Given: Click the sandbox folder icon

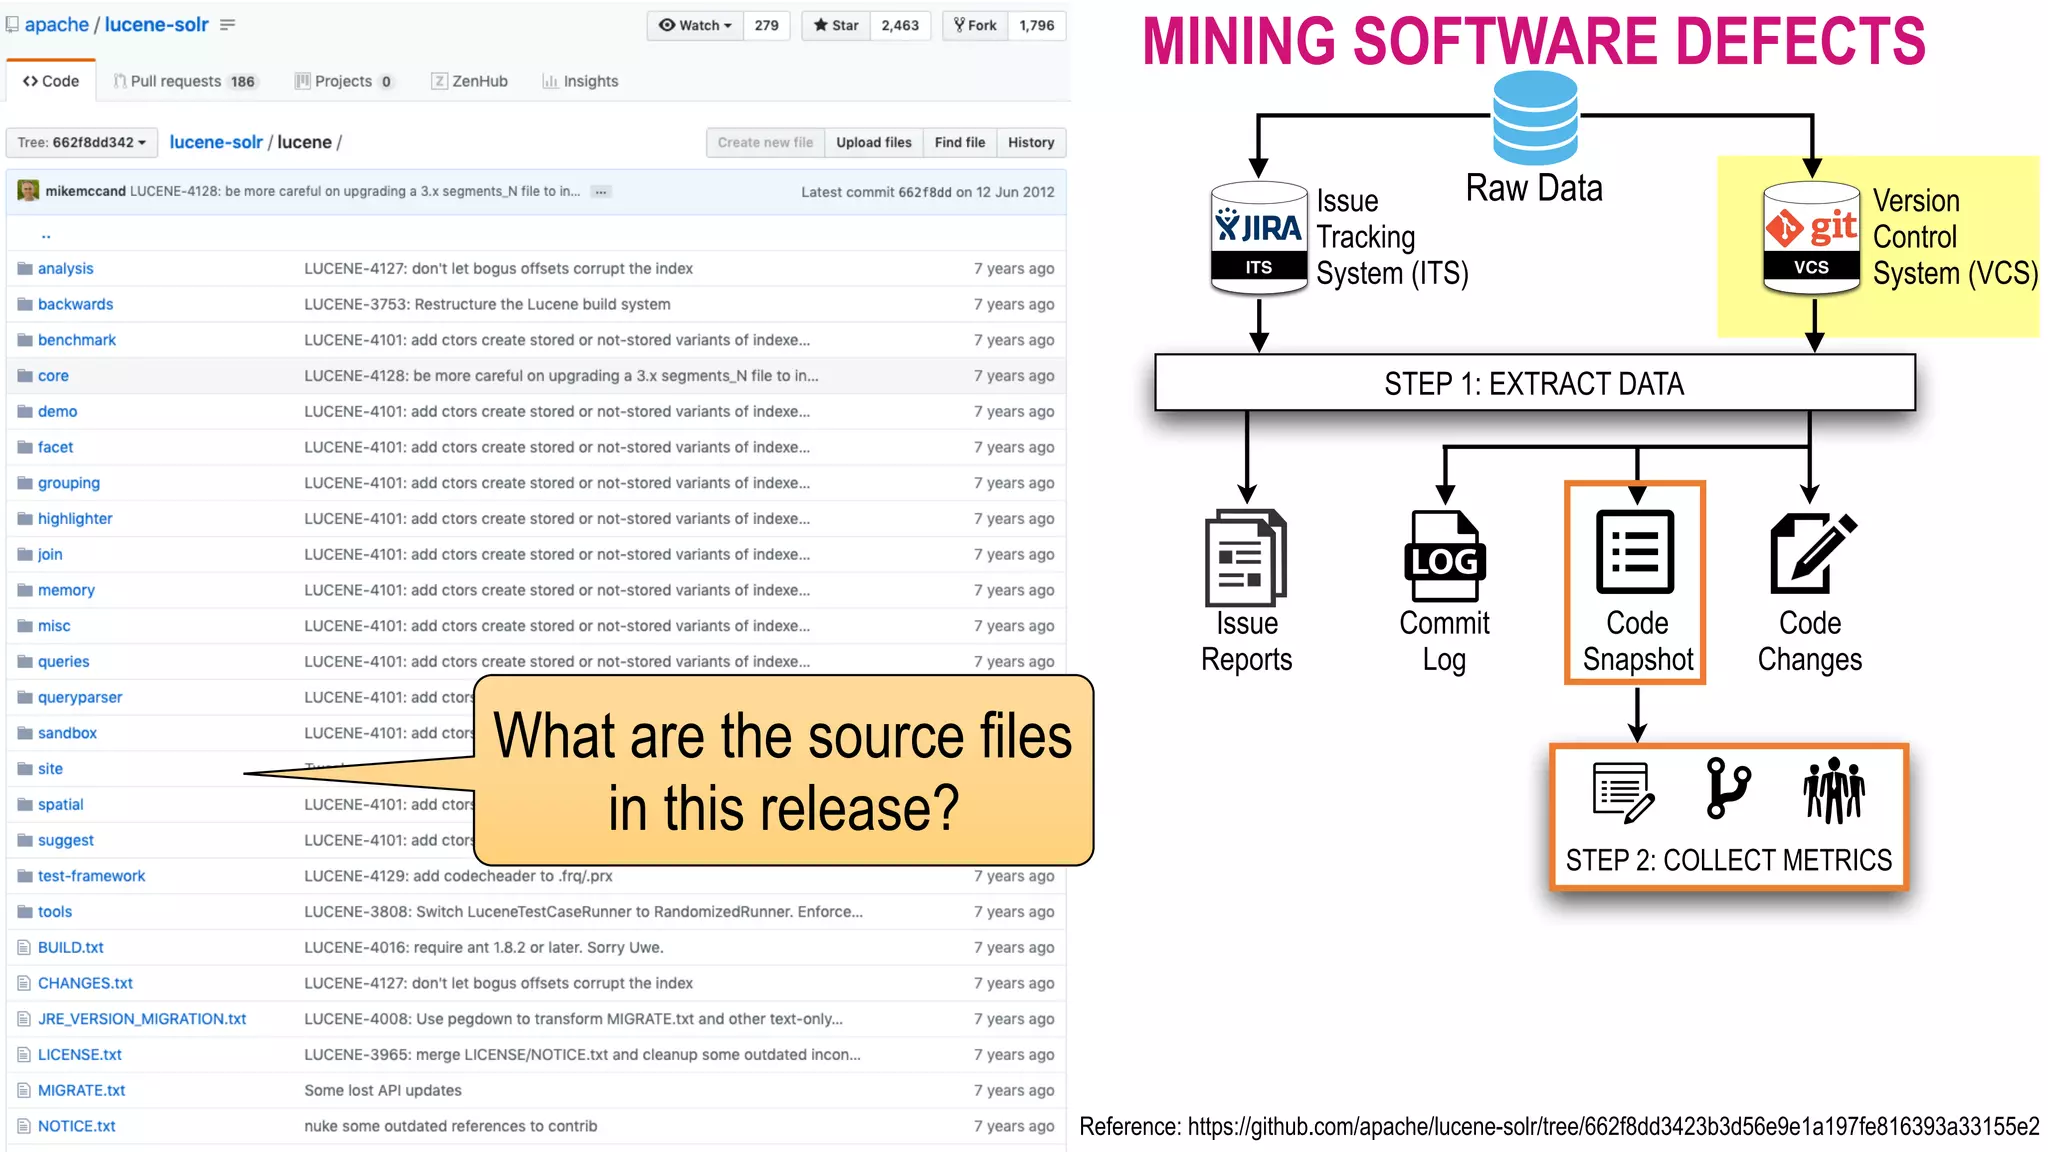Looking at the screenshot, I should coord(25,733).
